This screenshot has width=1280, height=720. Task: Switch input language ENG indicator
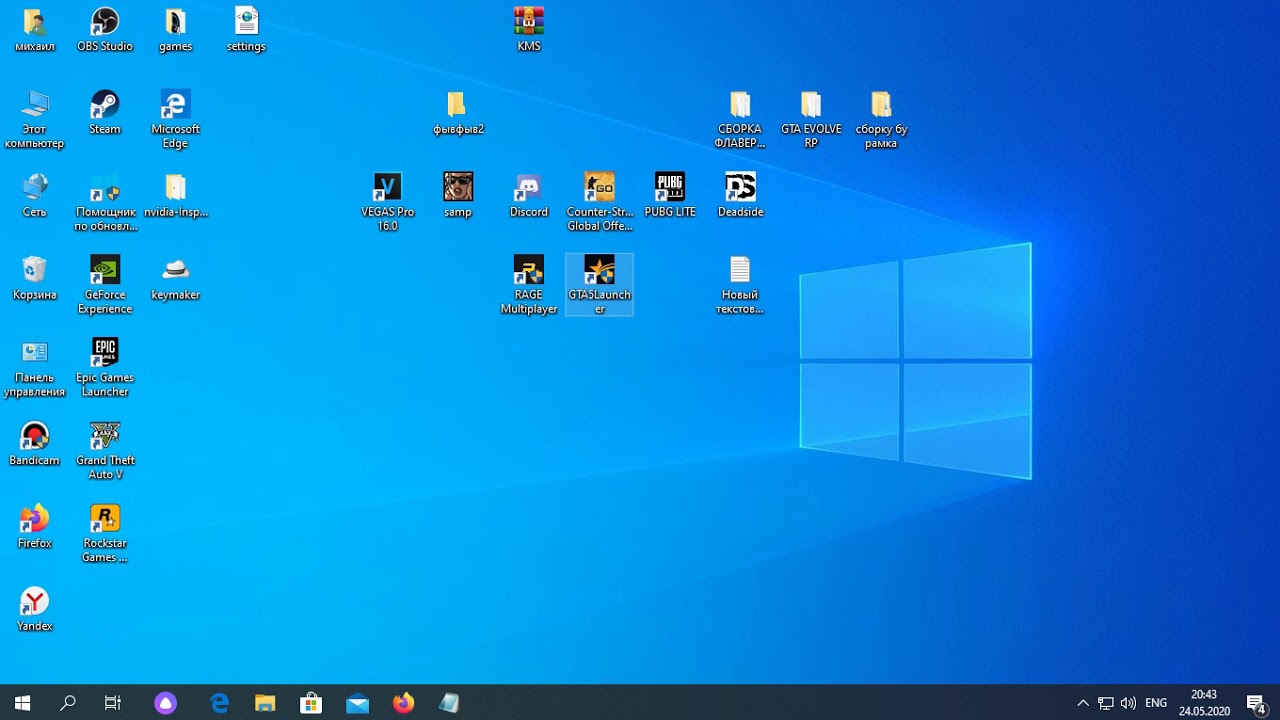click(1156, 703)
